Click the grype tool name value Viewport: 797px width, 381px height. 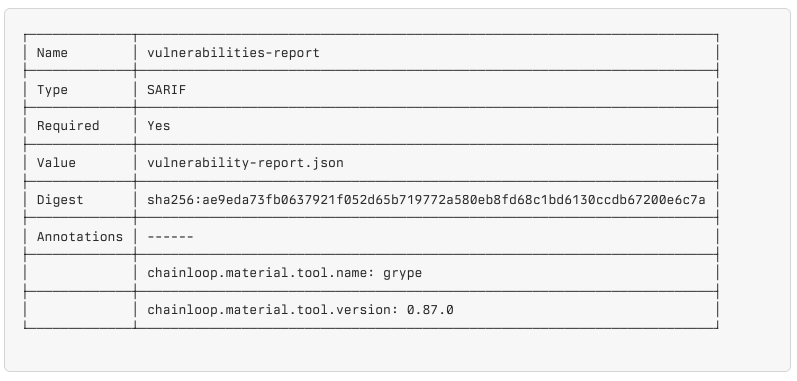point(403,274)
